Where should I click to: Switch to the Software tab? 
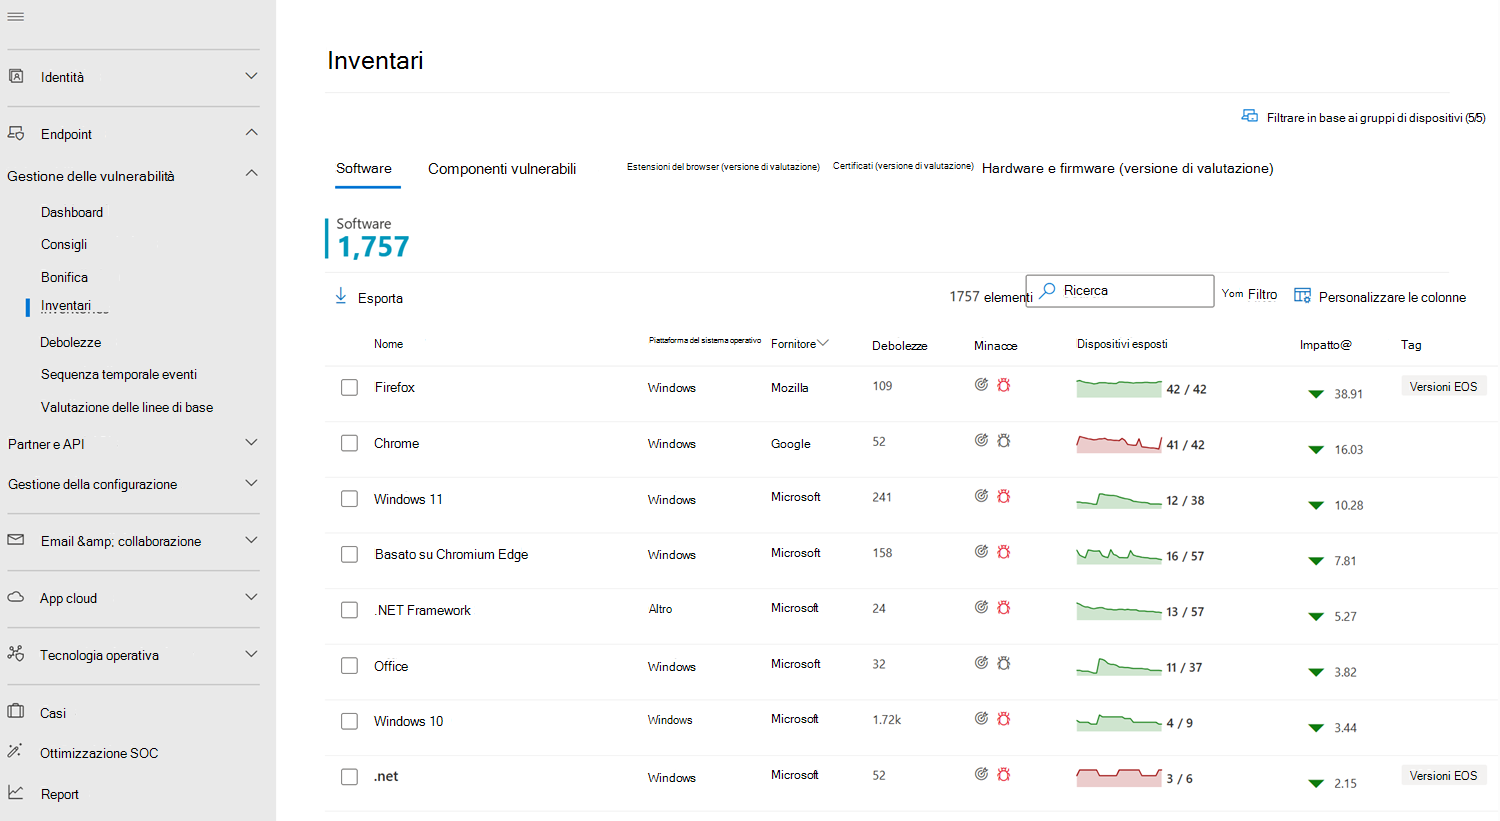(x=364, y=168)
